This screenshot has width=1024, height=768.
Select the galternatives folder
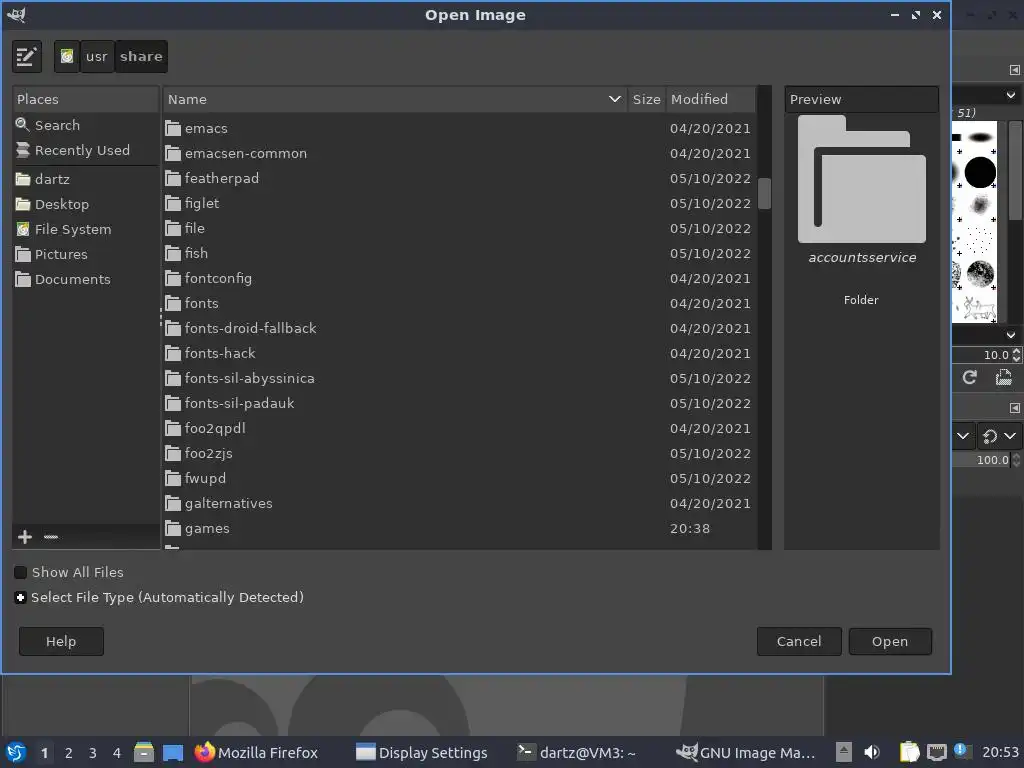(460, 504)
